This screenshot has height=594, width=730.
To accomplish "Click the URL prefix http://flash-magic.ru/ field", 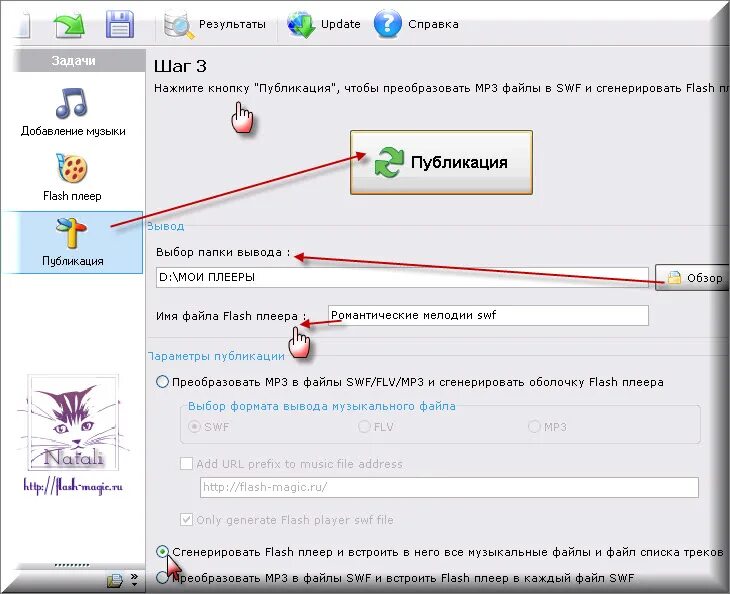I will 449,487.
